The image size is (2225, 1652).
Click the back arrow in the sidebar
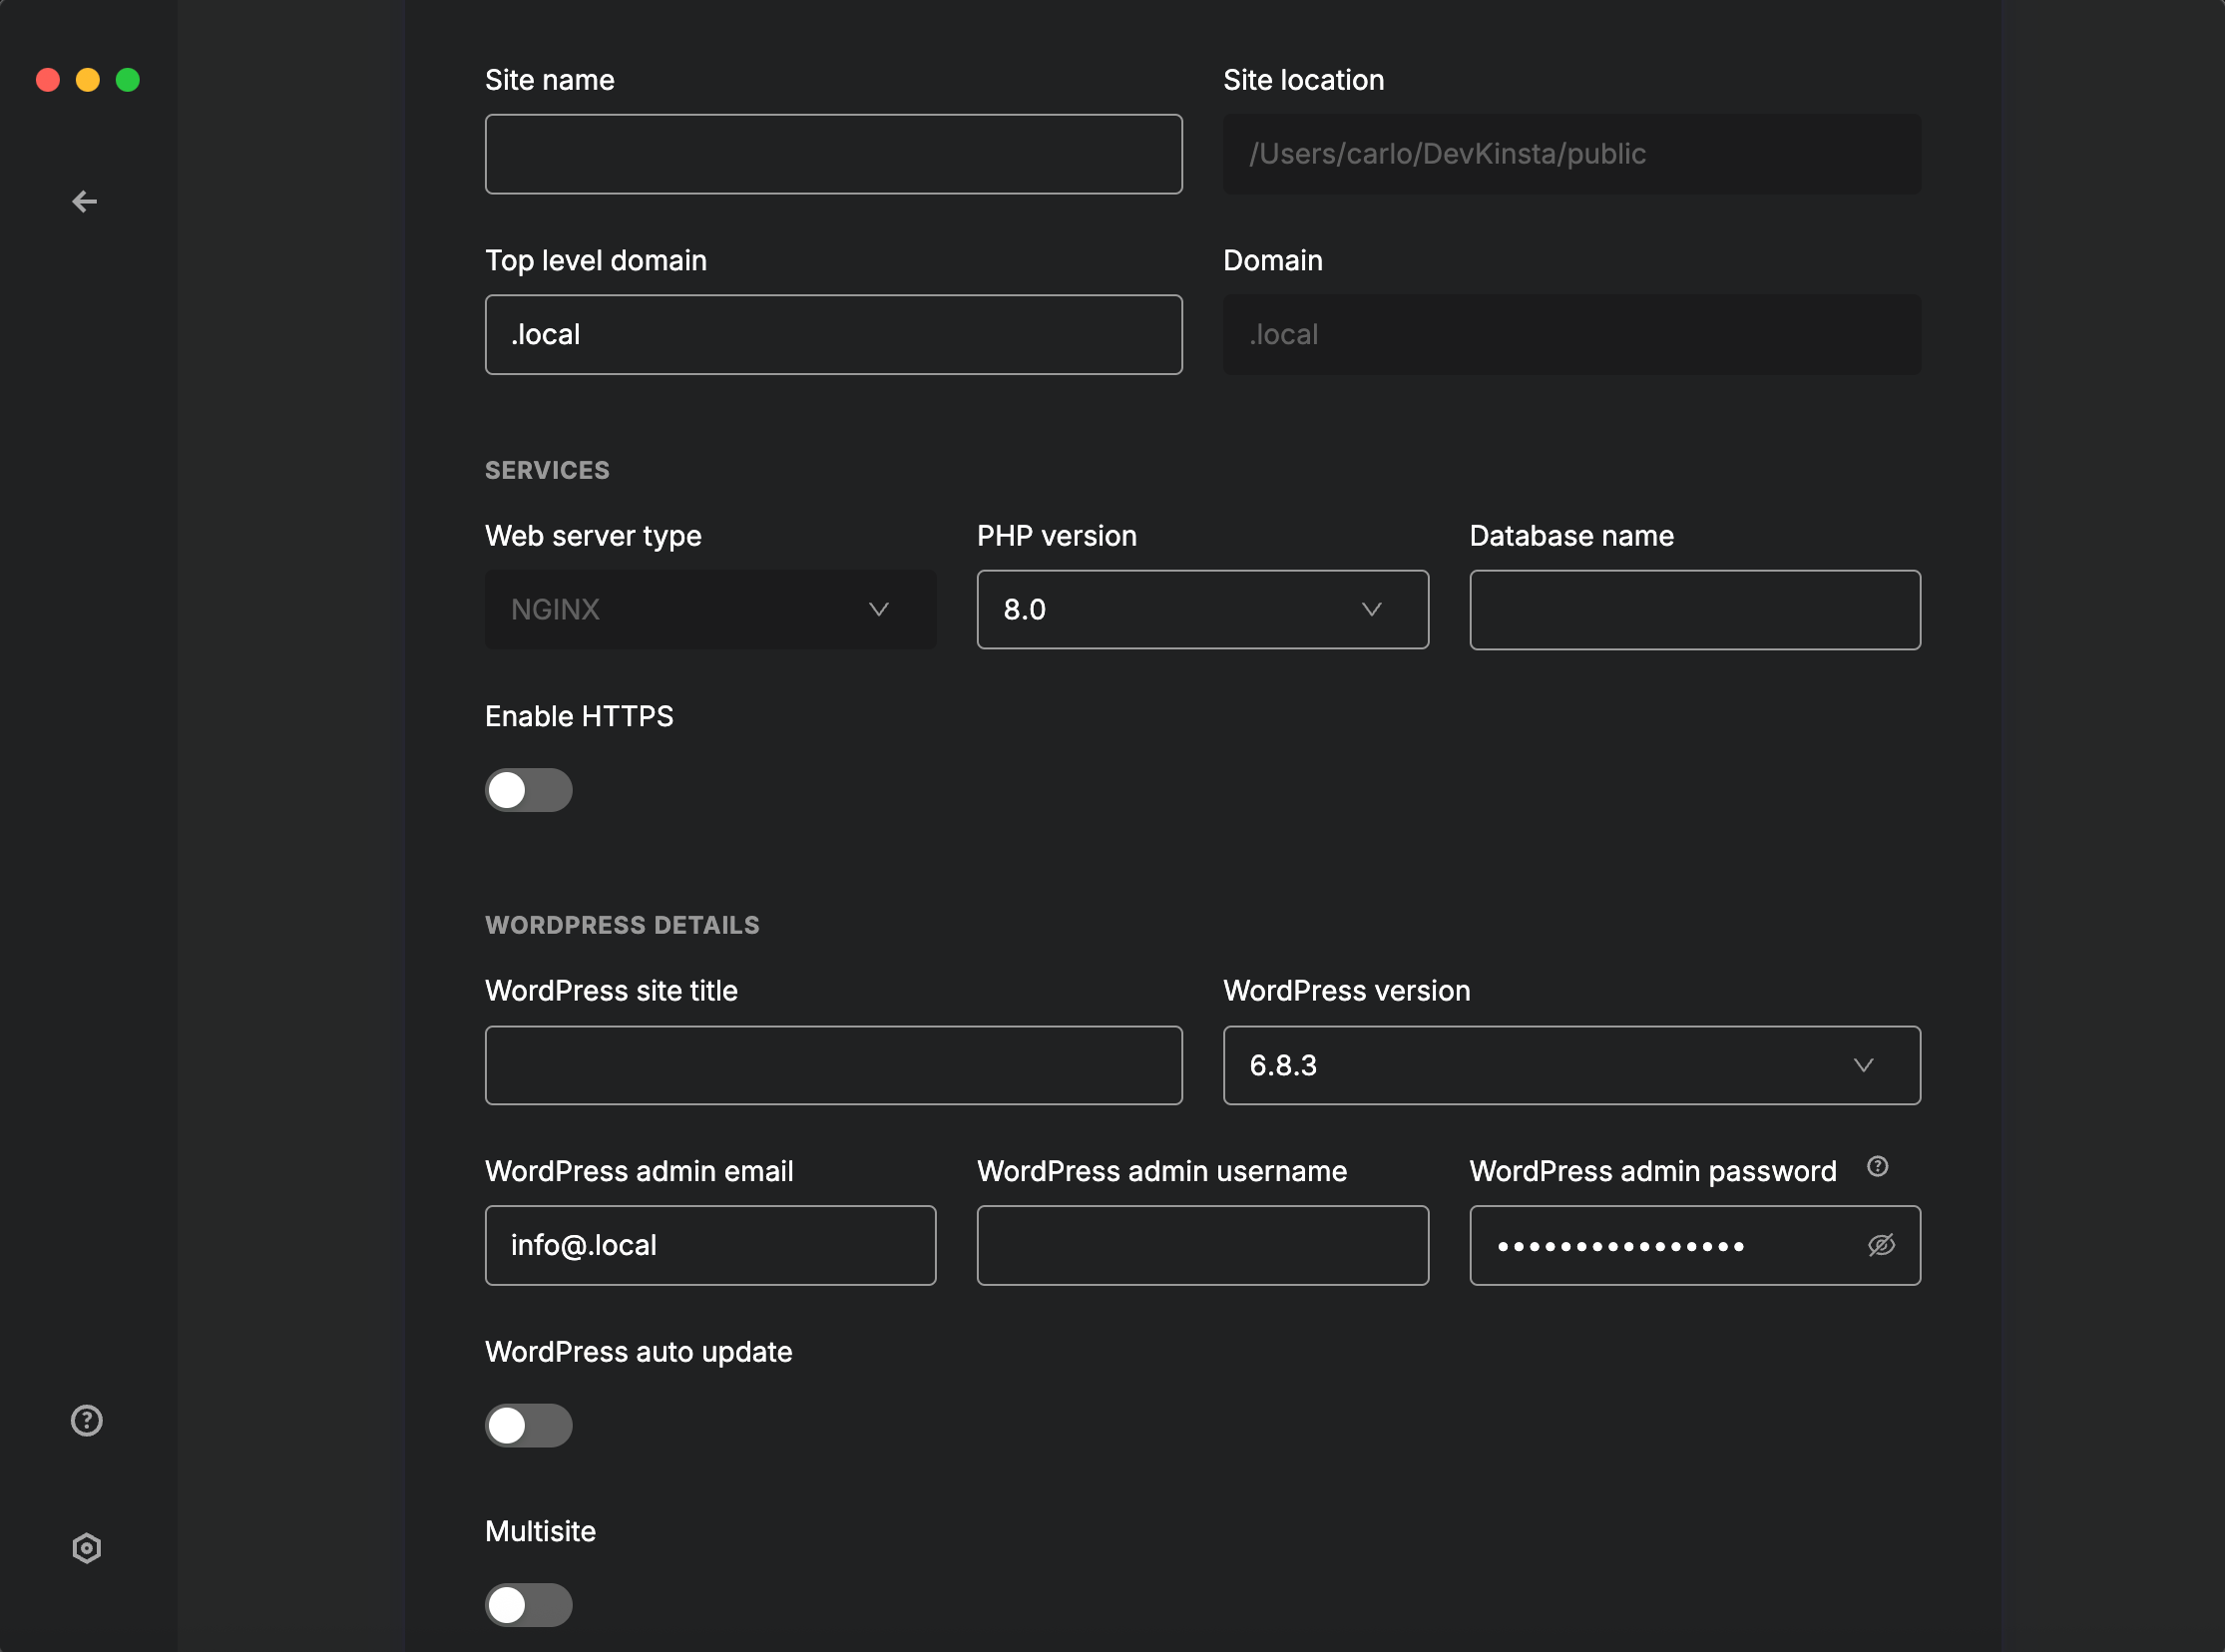pyautogui.click(x=86, y=201)
